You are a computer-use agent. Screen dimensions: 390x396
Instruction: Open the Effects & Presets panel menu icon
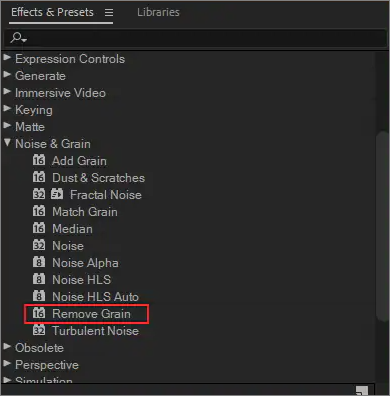[109, 13]
